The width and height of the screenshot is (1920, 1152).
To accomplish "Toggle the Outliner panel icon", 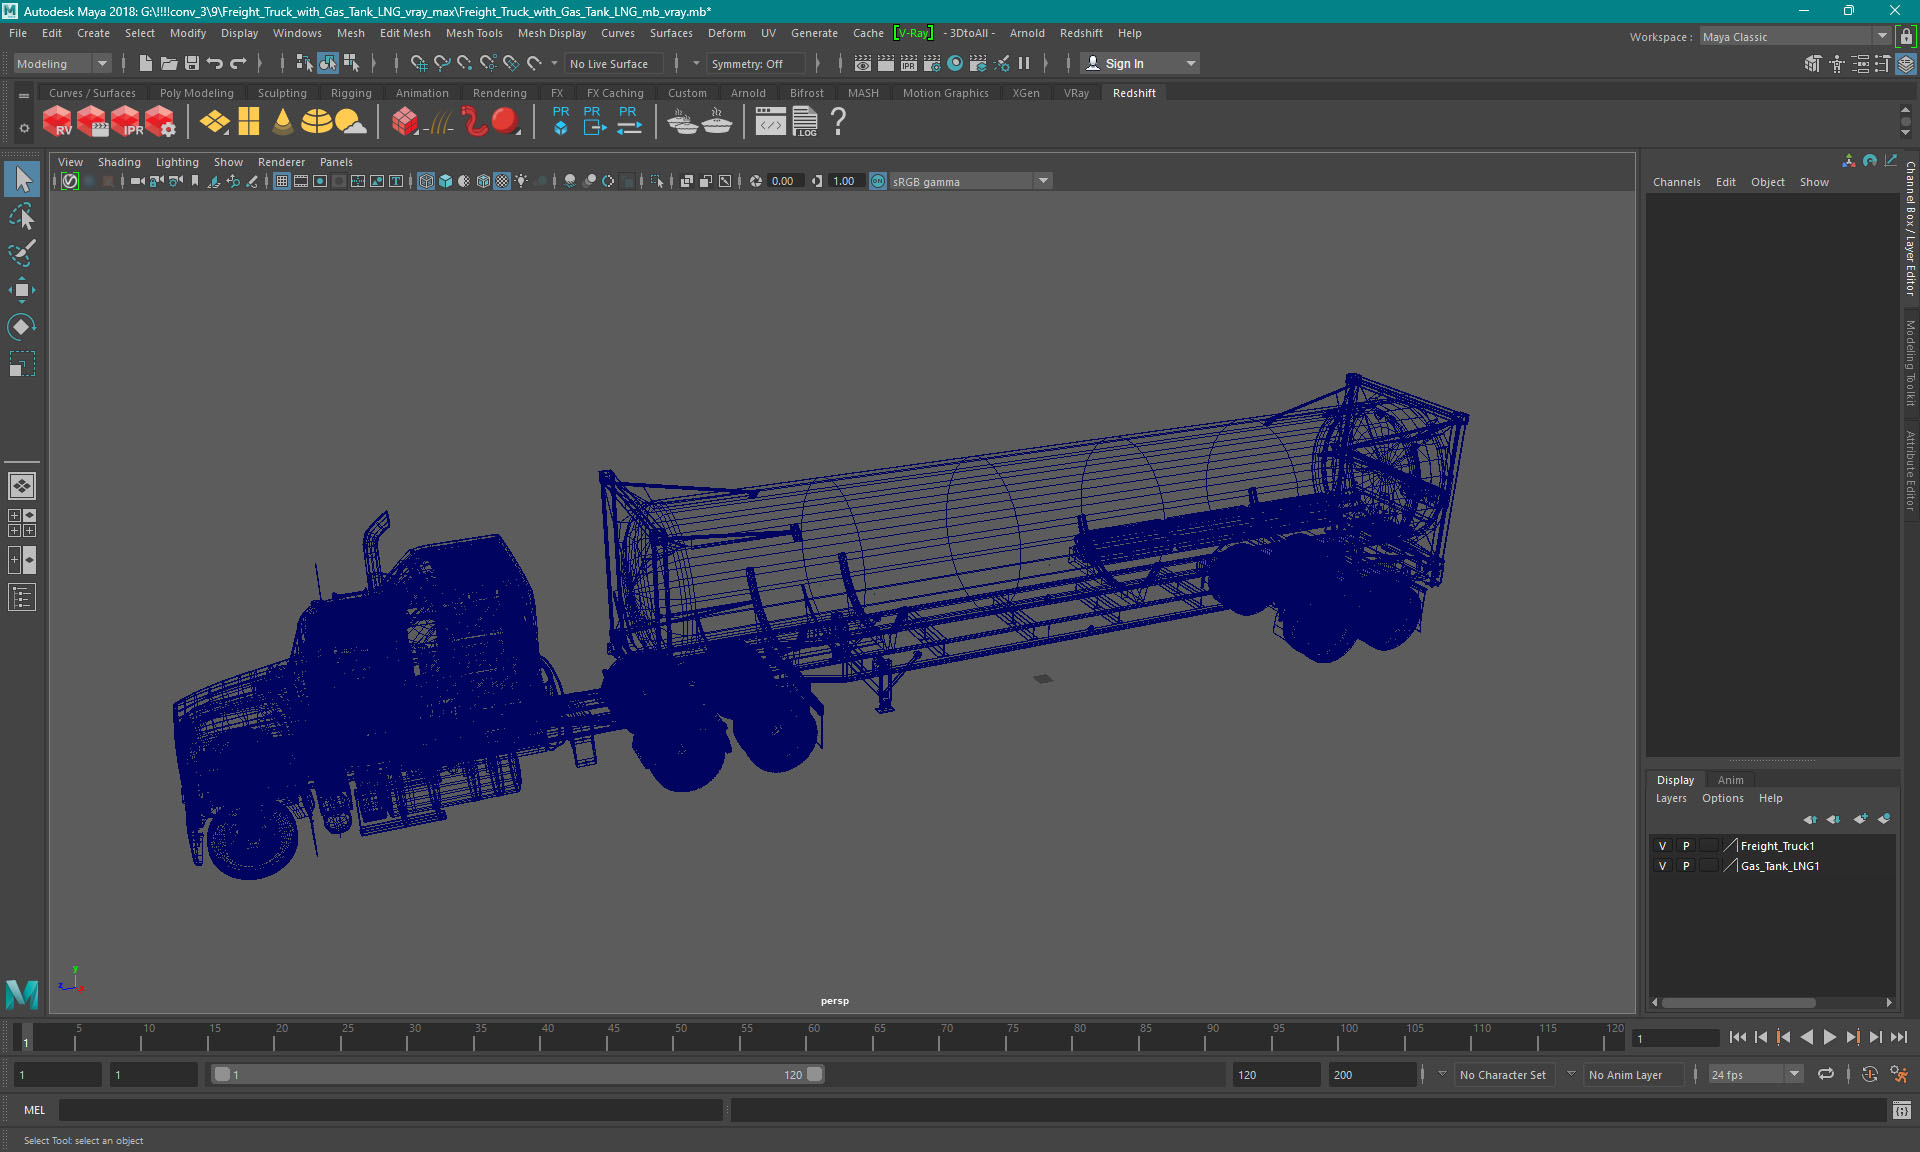I will (22, 597).
